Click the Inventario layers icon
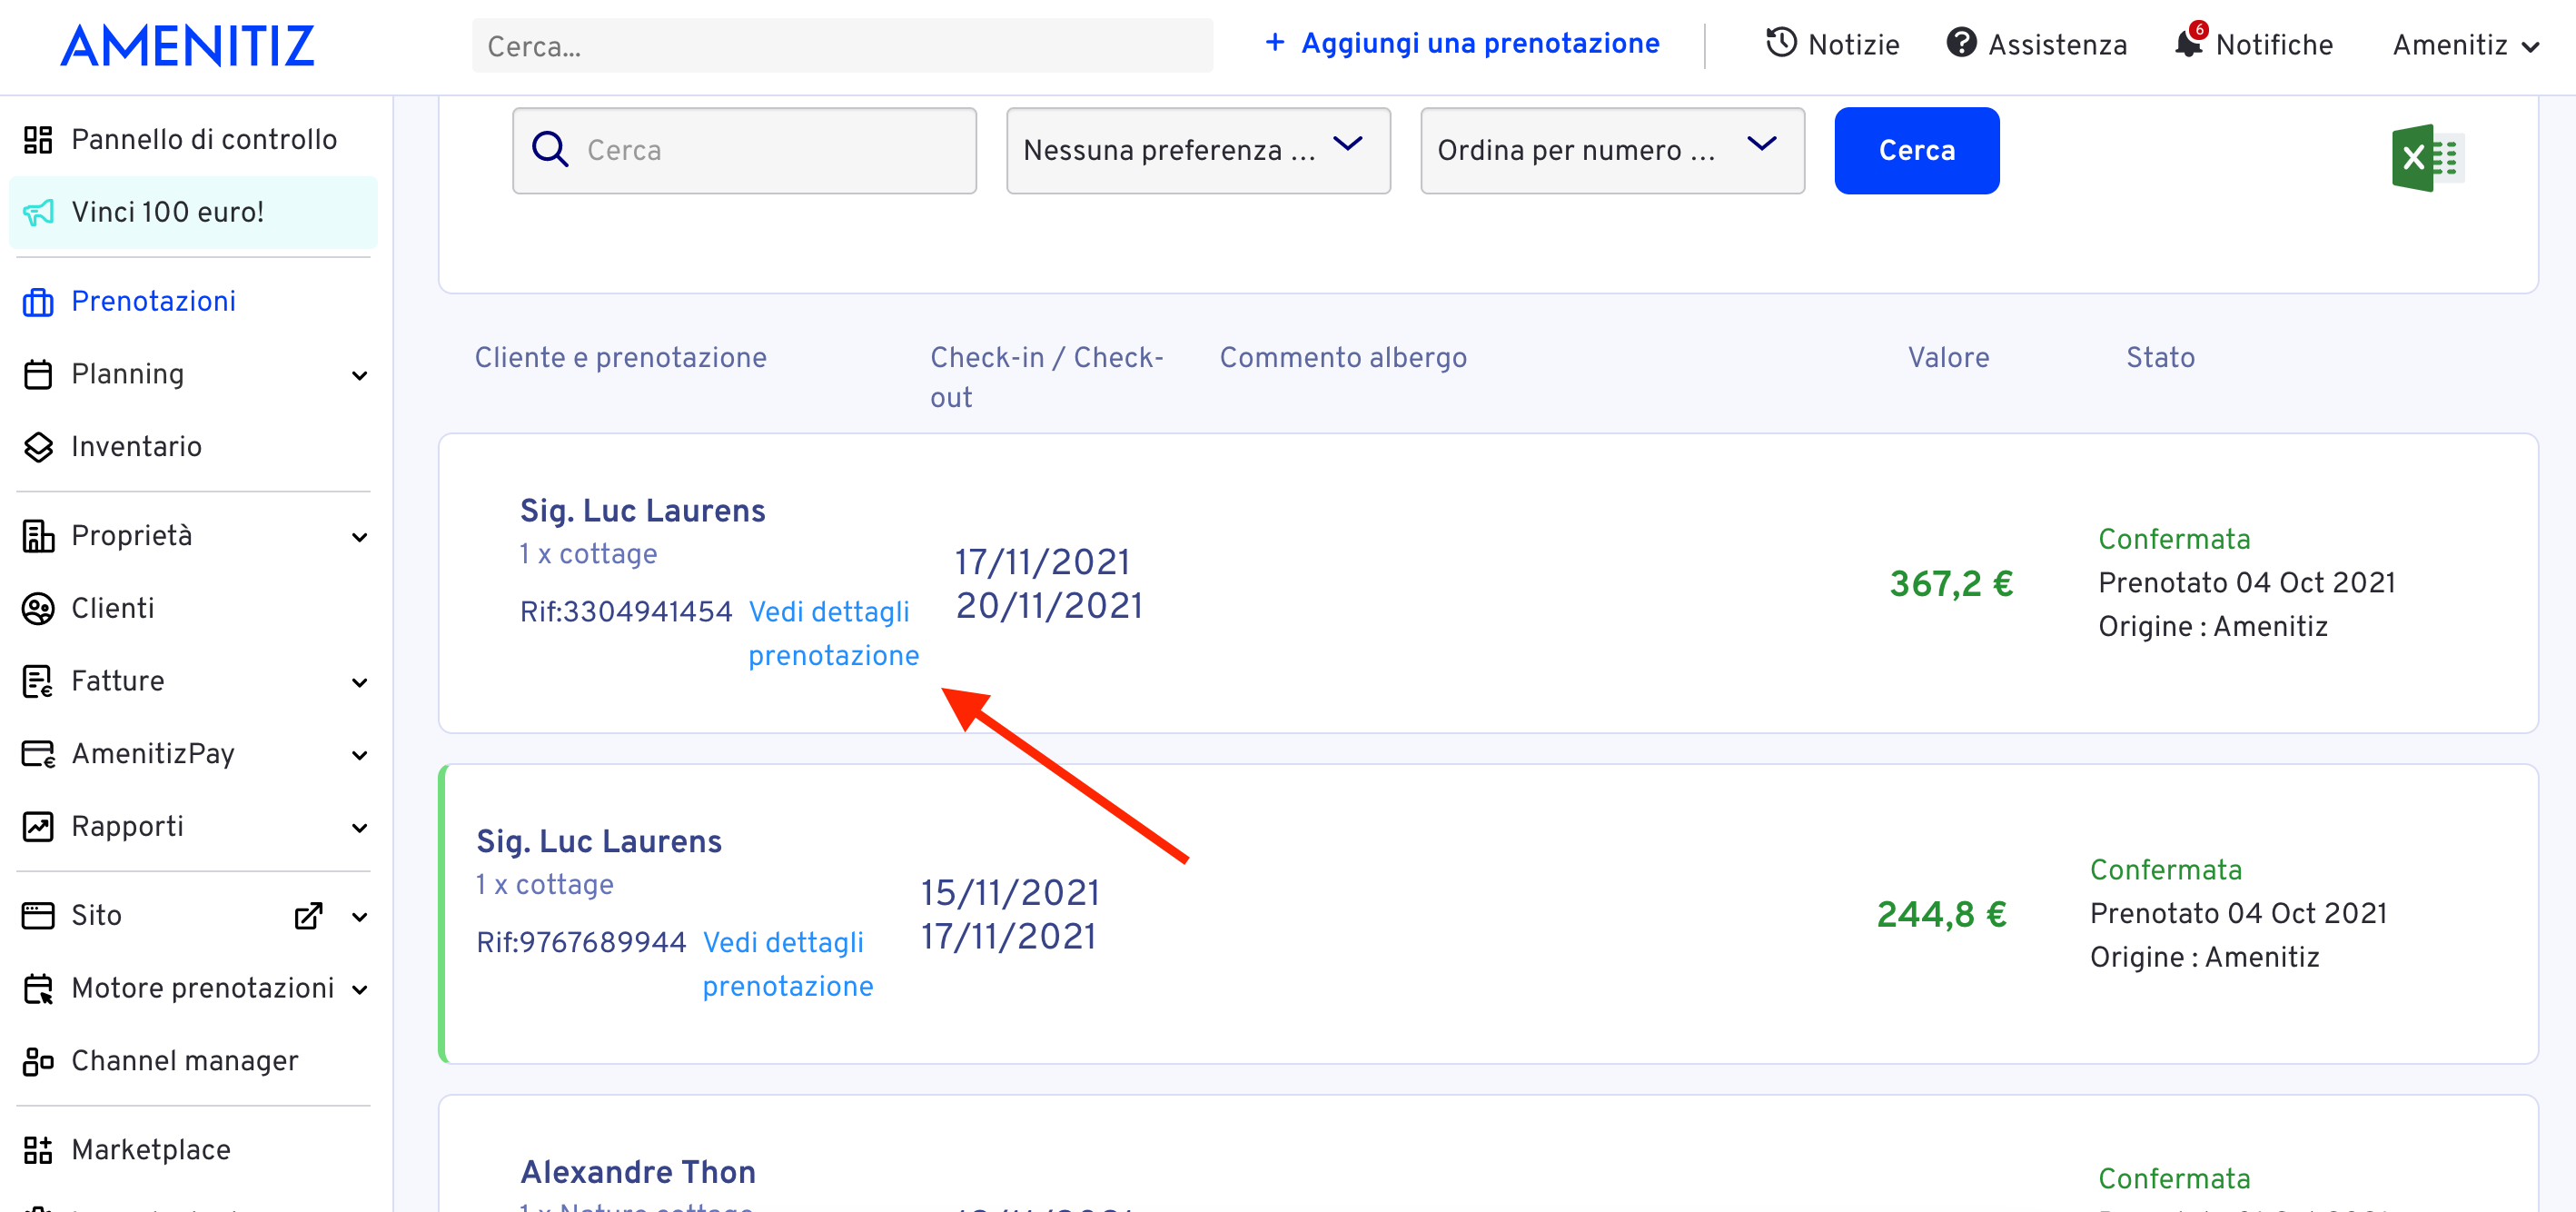Image resolution: width=2576 pixels, height=1212 pixels. (38, 447)
